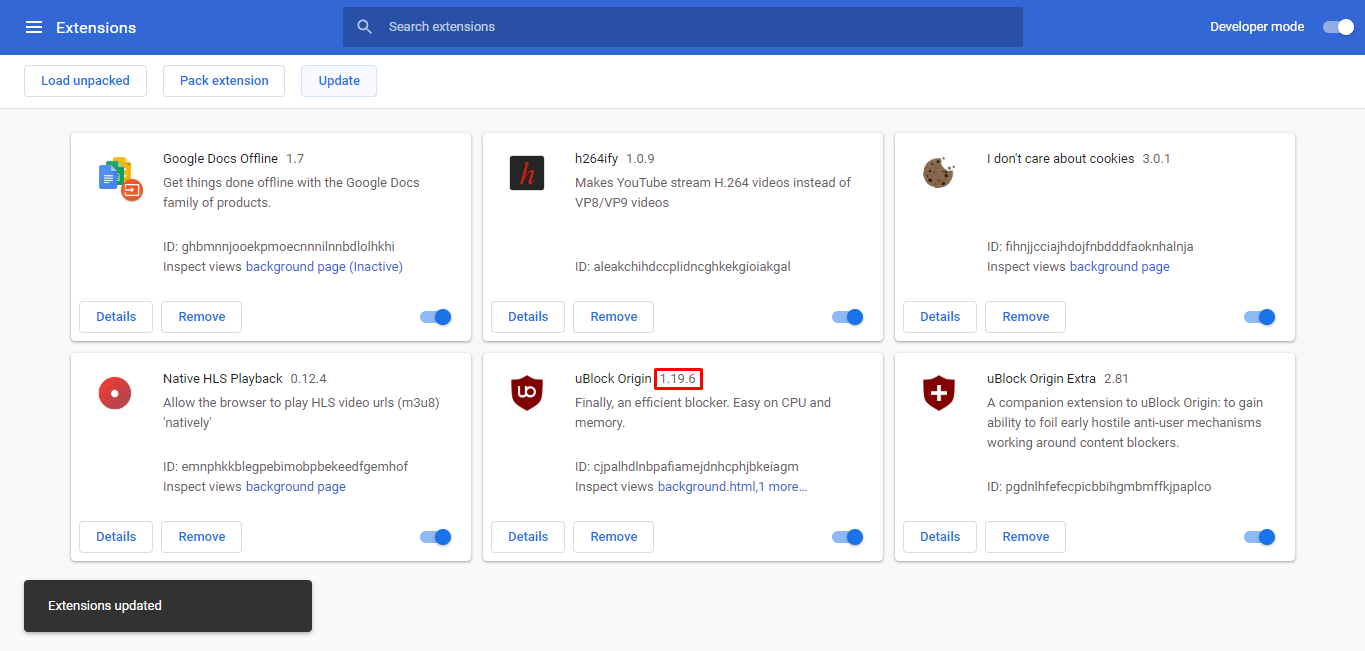Disable the h264ify extension
This screenshot has height=651, width=1365.
[848, 317]
